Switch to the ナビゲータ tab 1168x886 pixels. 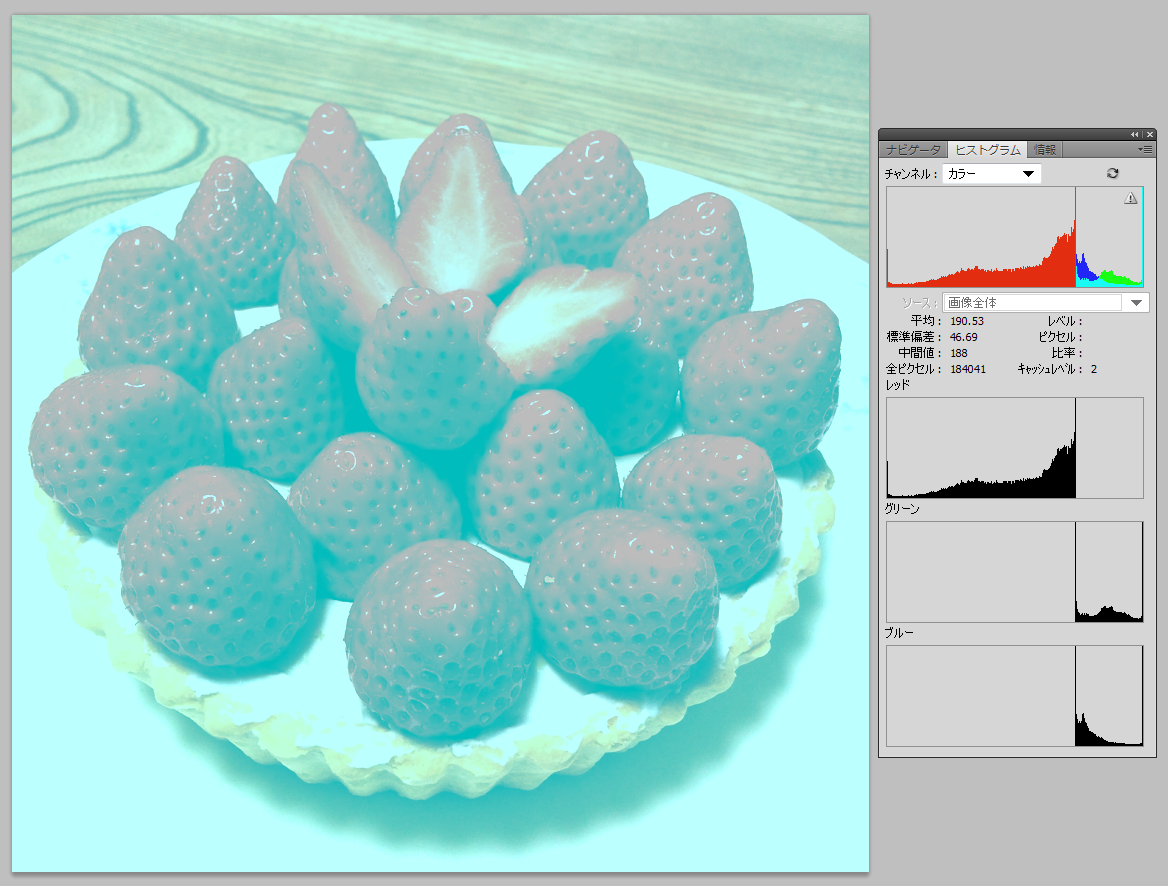pyautogui.click(x=913, y=150)
